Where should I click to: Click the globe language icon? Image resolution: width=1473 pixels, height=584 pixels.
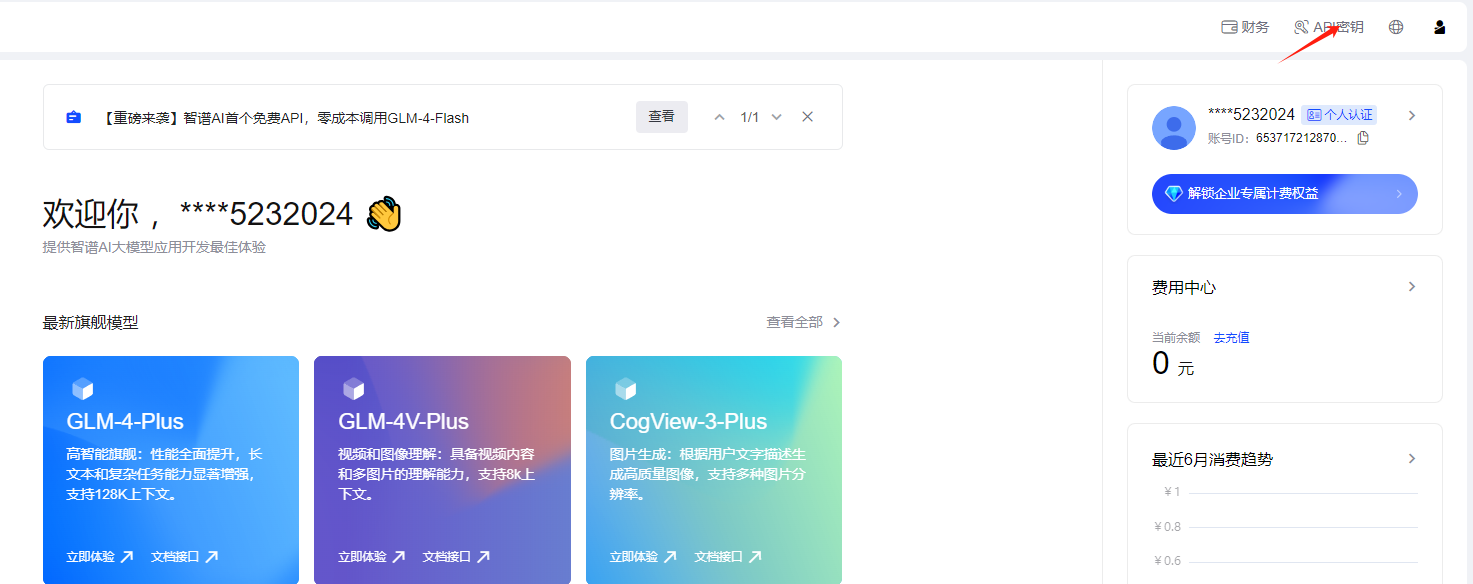coord(1396,27)
